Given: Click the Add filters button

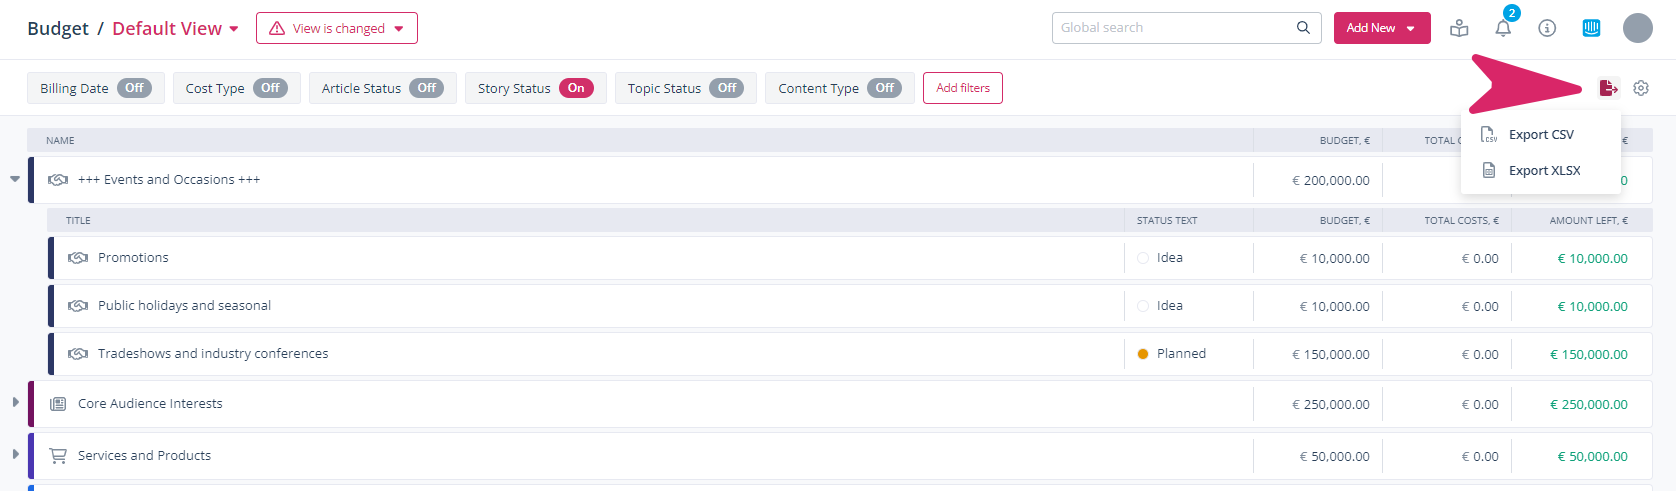Looking at the screenshot, I should pyautogui.click(x=962, y=88).
